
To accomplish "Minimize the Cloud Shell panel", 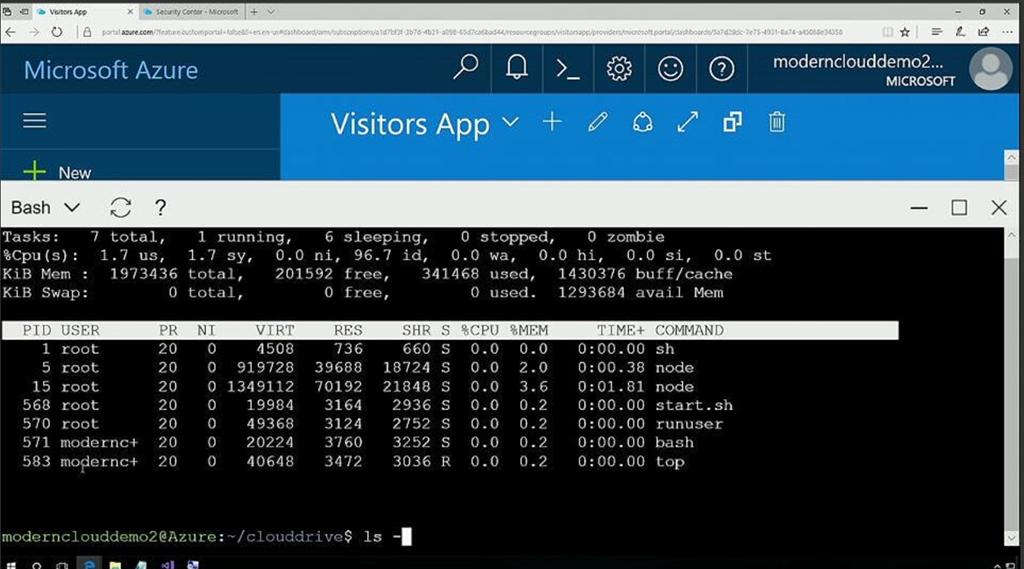I will (919, 208).
